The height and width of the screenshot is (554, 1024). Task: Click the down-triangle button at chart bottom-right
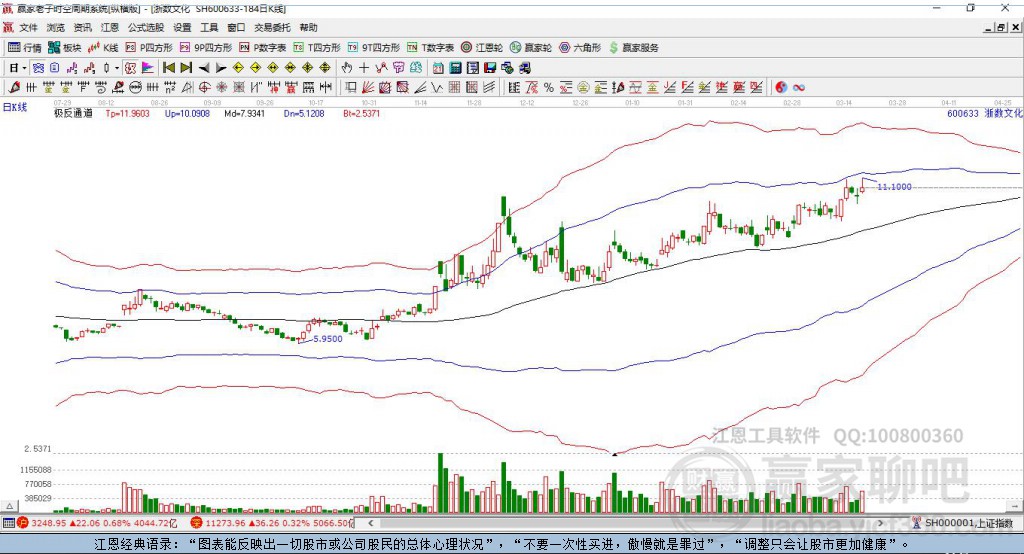point(1014,506)
